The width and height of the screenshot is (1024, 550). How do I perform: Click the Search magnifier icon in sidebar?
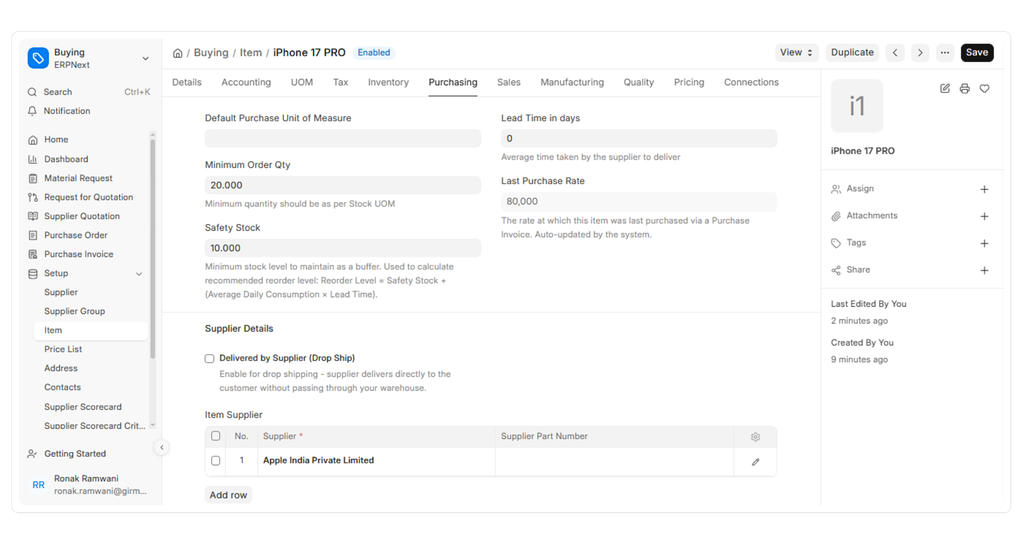[32, 92]
